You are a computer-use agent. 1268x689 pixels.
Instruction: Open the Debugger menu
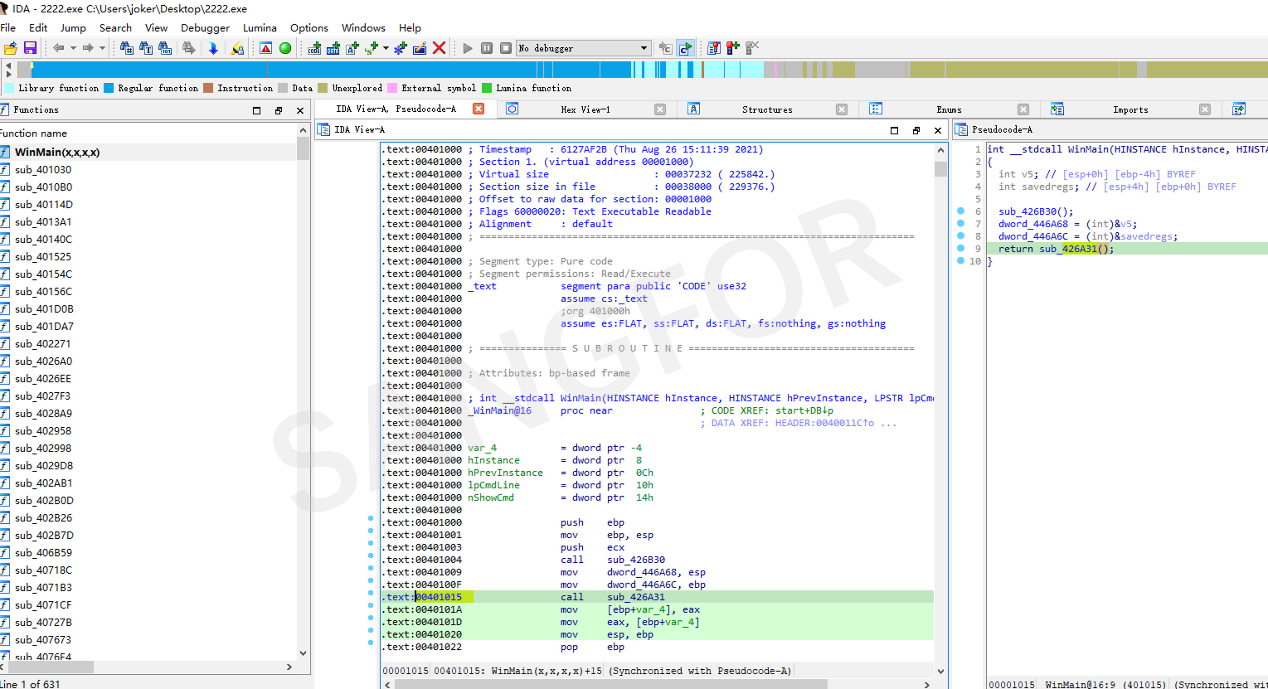coord(205,28)
